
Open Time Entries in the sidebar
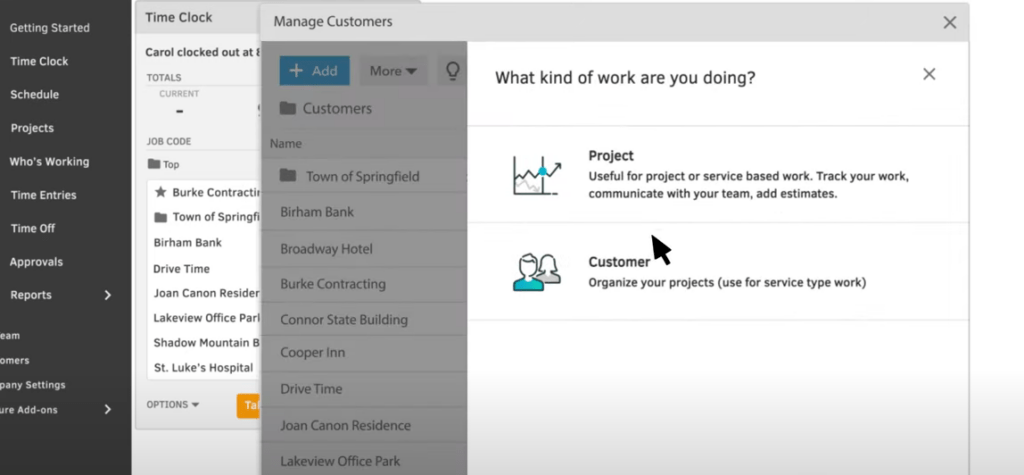coord(43,195)
